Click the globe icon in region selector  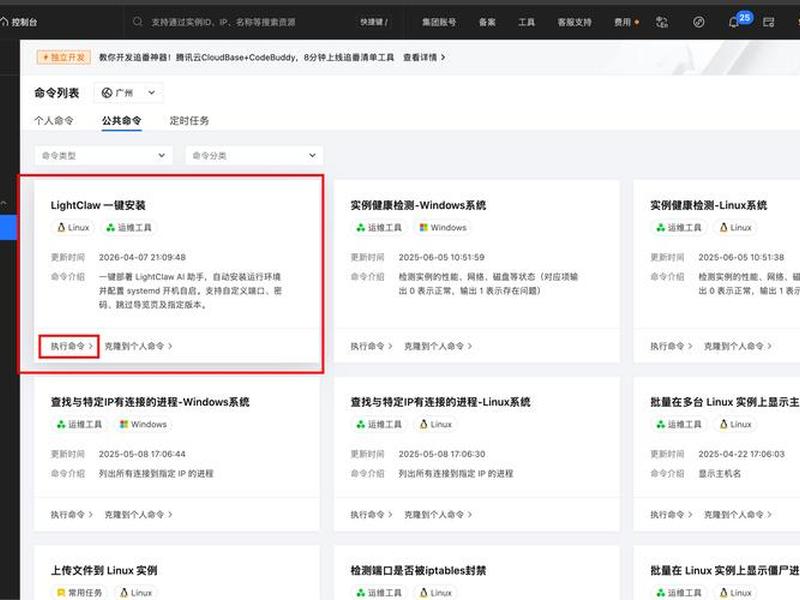[x=107, y=93]
